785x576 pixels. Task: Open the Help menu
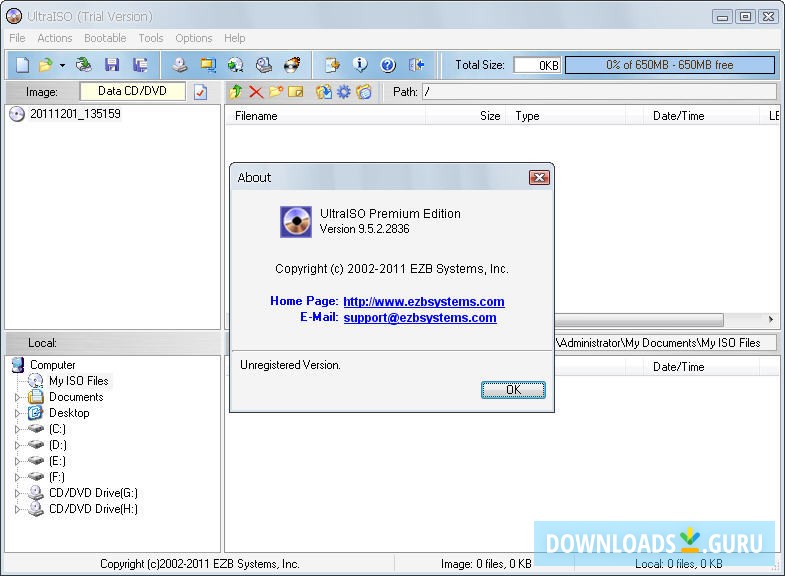[x=234, y=38]
